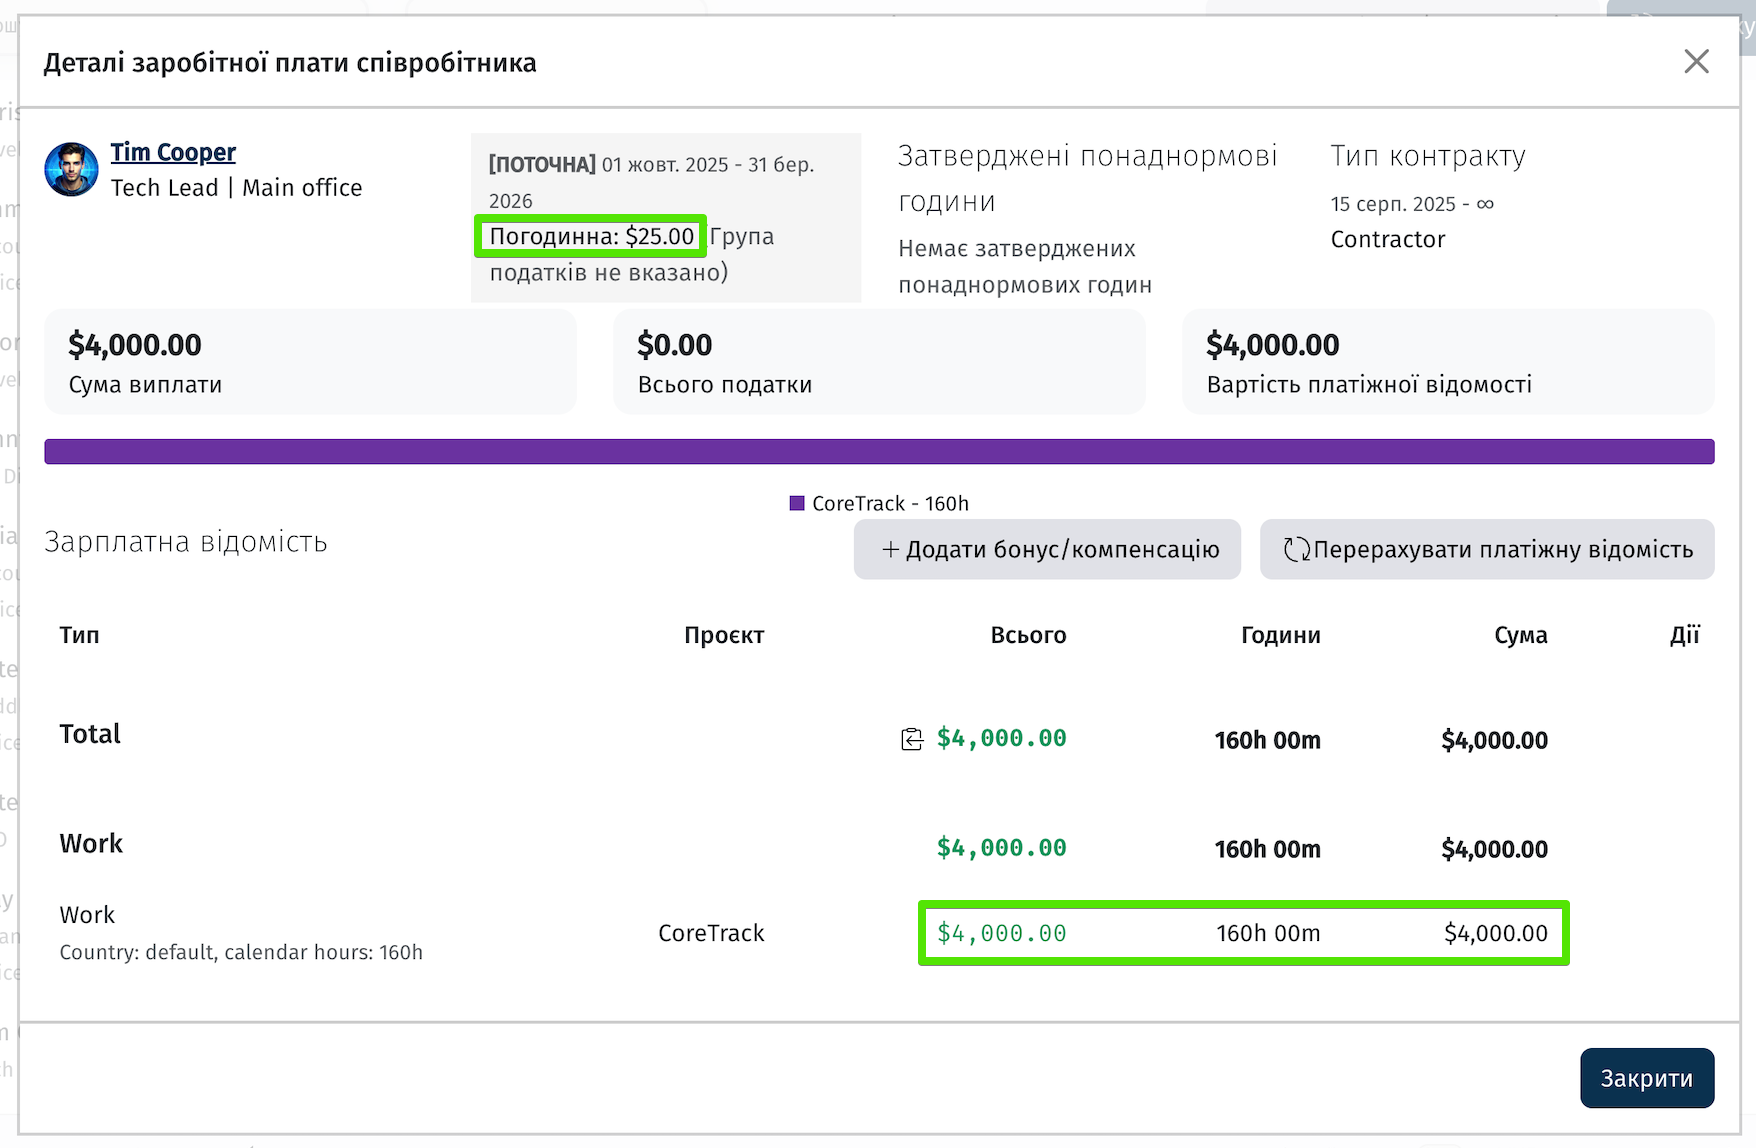Click CoreTrack project in the Work row
This screenshot has width=1756, height=1148.
(x=711, y=933)
